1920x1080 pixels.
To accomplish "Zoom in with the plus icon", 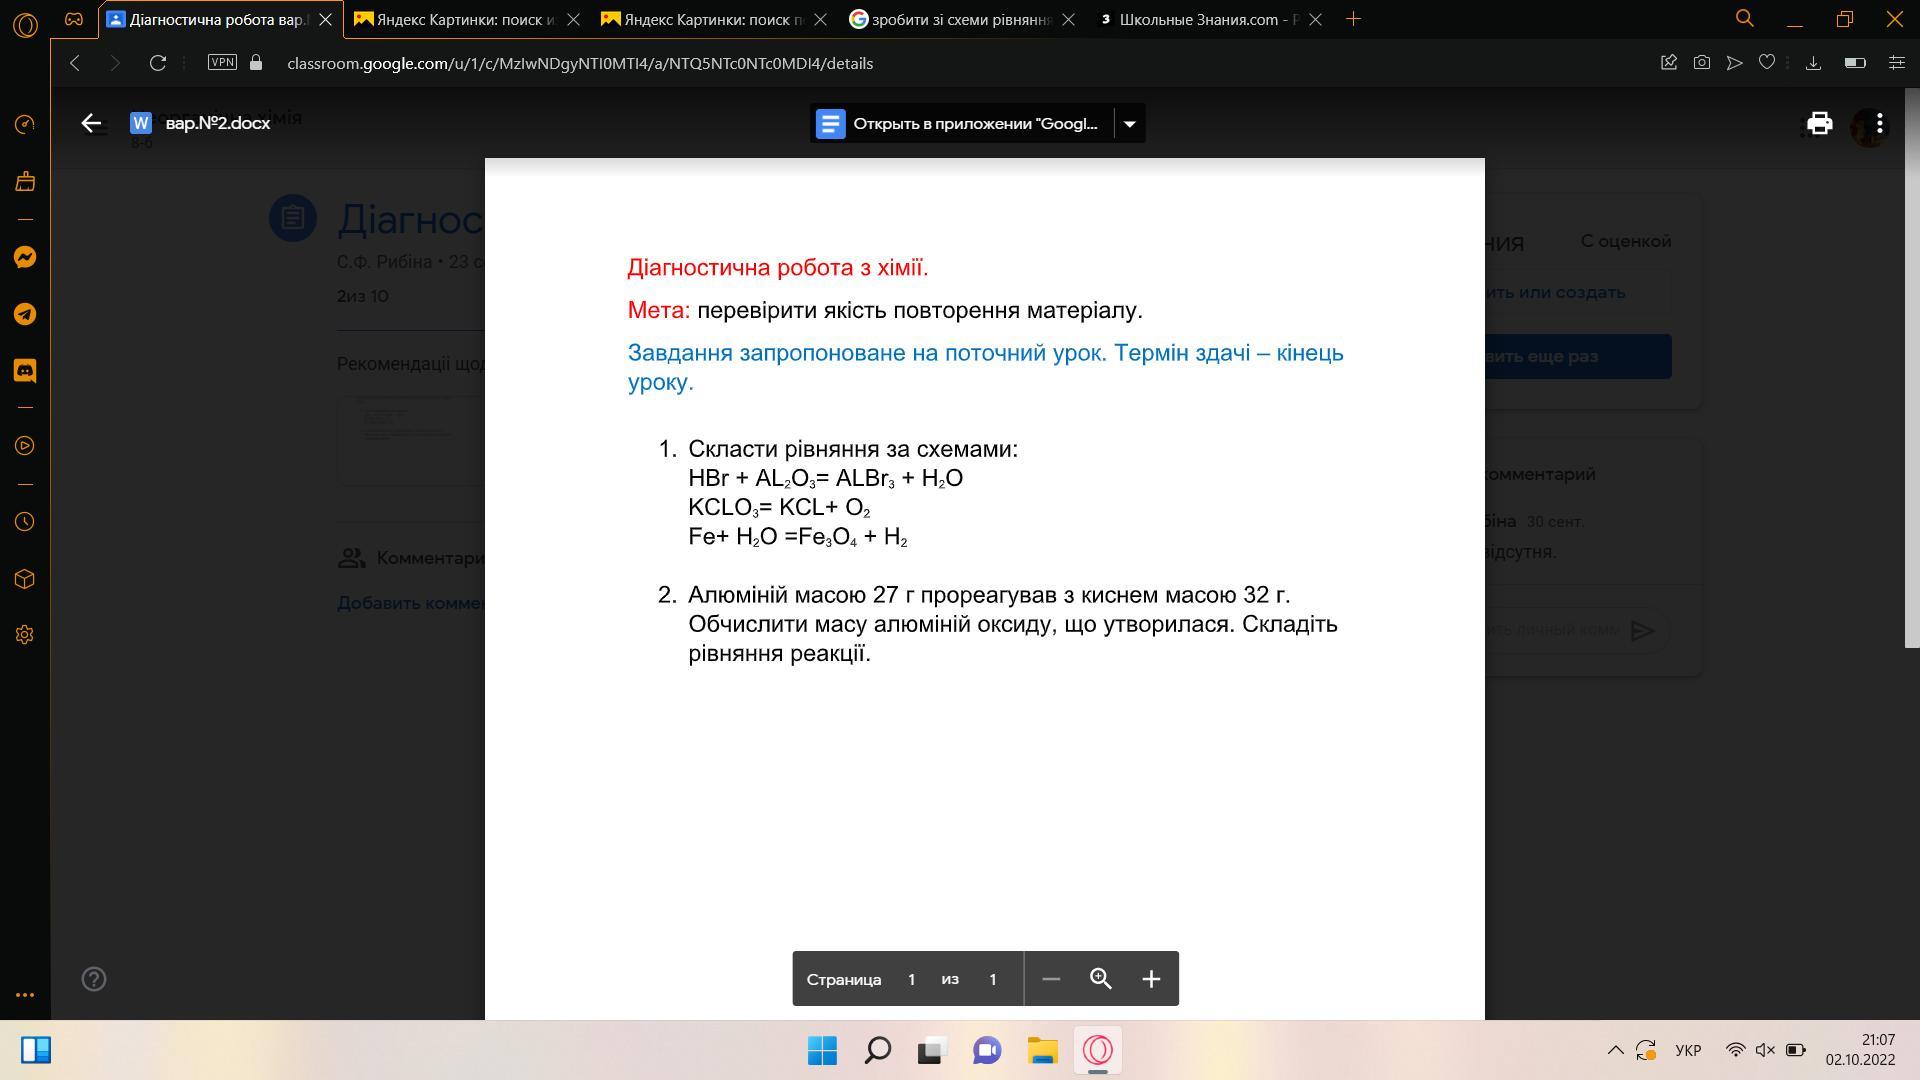I will (x=1151, y=979).
